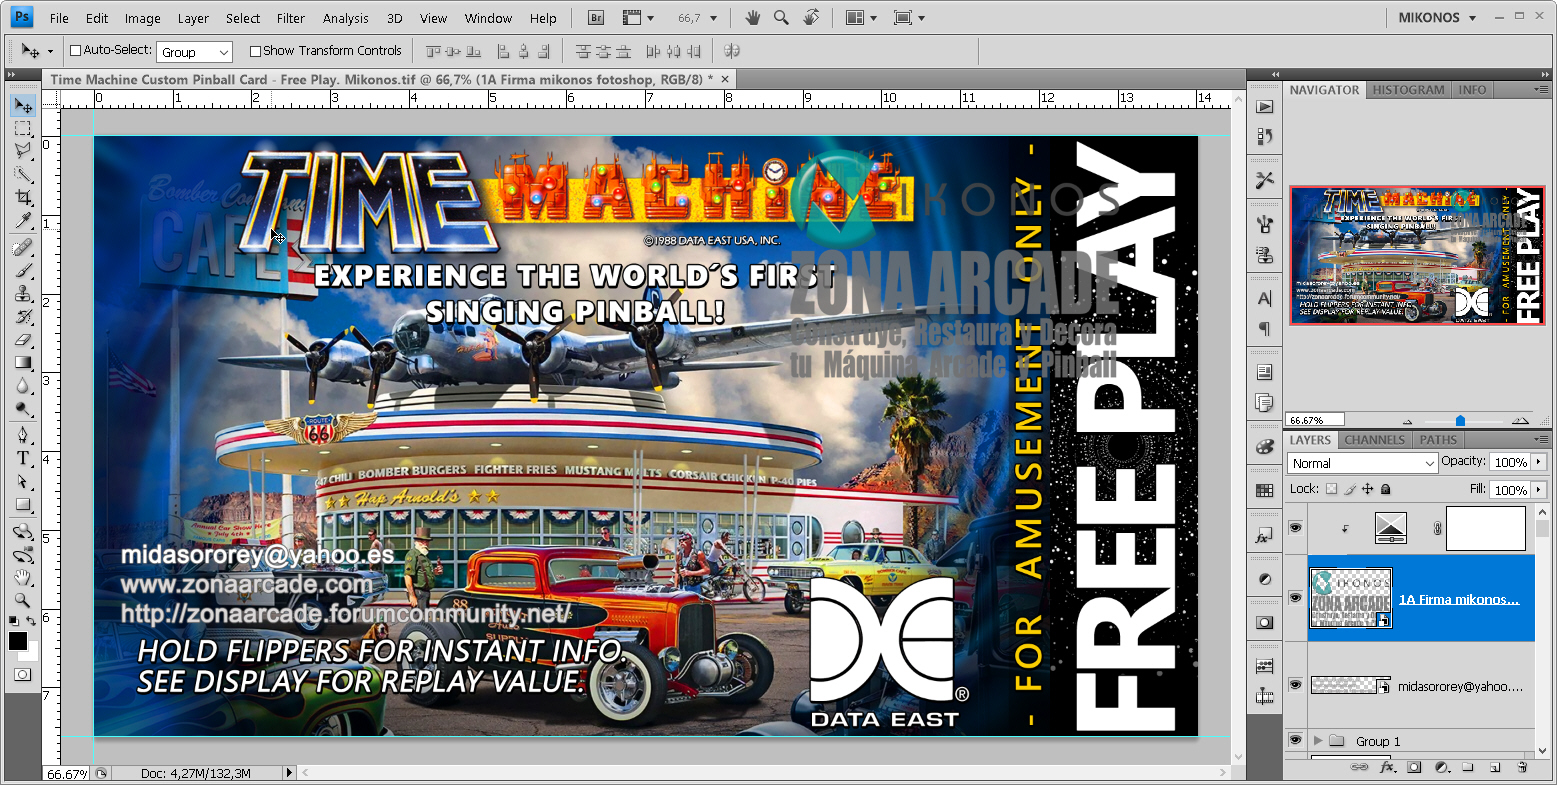The width and height of the screenshot is (1557, 785).
Task: Hide the adjustment layer with white mask
Action: click(x=1296, y=527)
